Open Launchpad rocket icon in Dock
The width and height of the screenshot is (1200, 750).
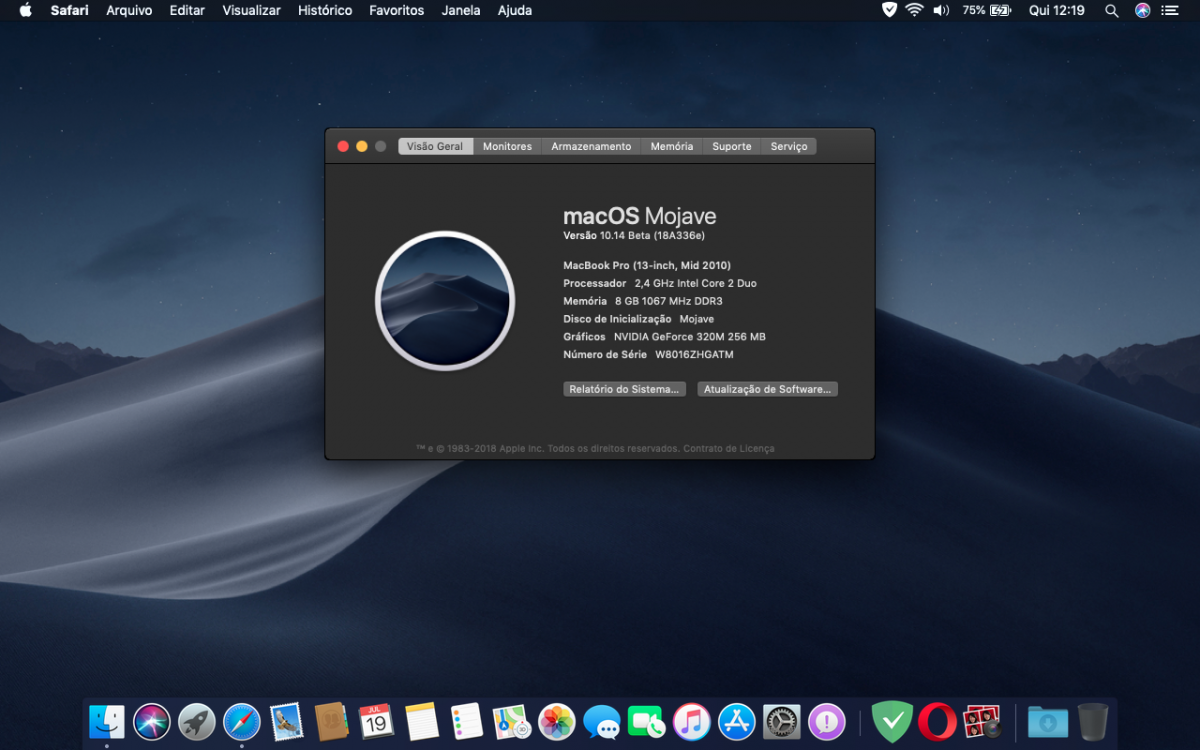pyautogui.click(x=197, y=721)
